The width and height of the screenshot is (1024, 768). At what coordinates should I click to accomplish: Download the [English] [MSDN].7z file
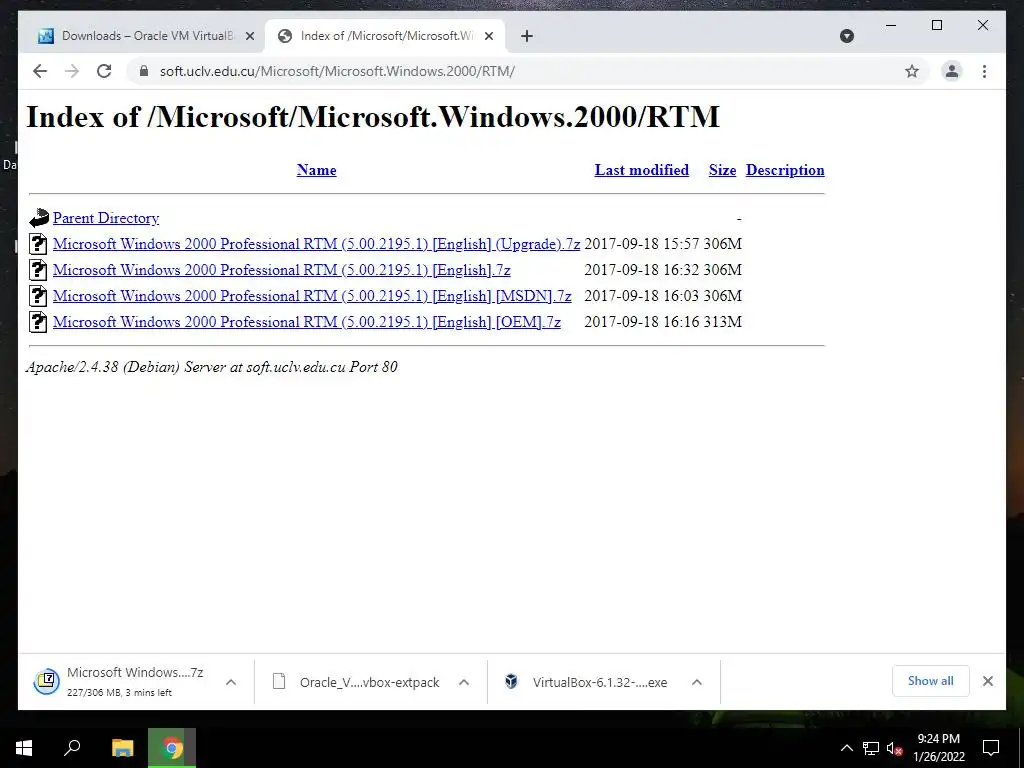[312, 296]
